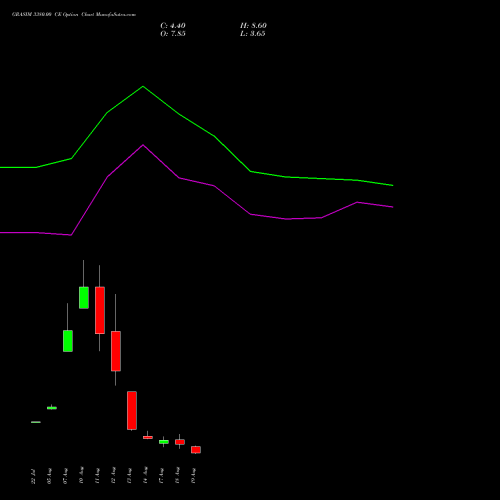The image size is (500, 500).
Task: Select the 13 Aug date label
Action: (129, 476)
